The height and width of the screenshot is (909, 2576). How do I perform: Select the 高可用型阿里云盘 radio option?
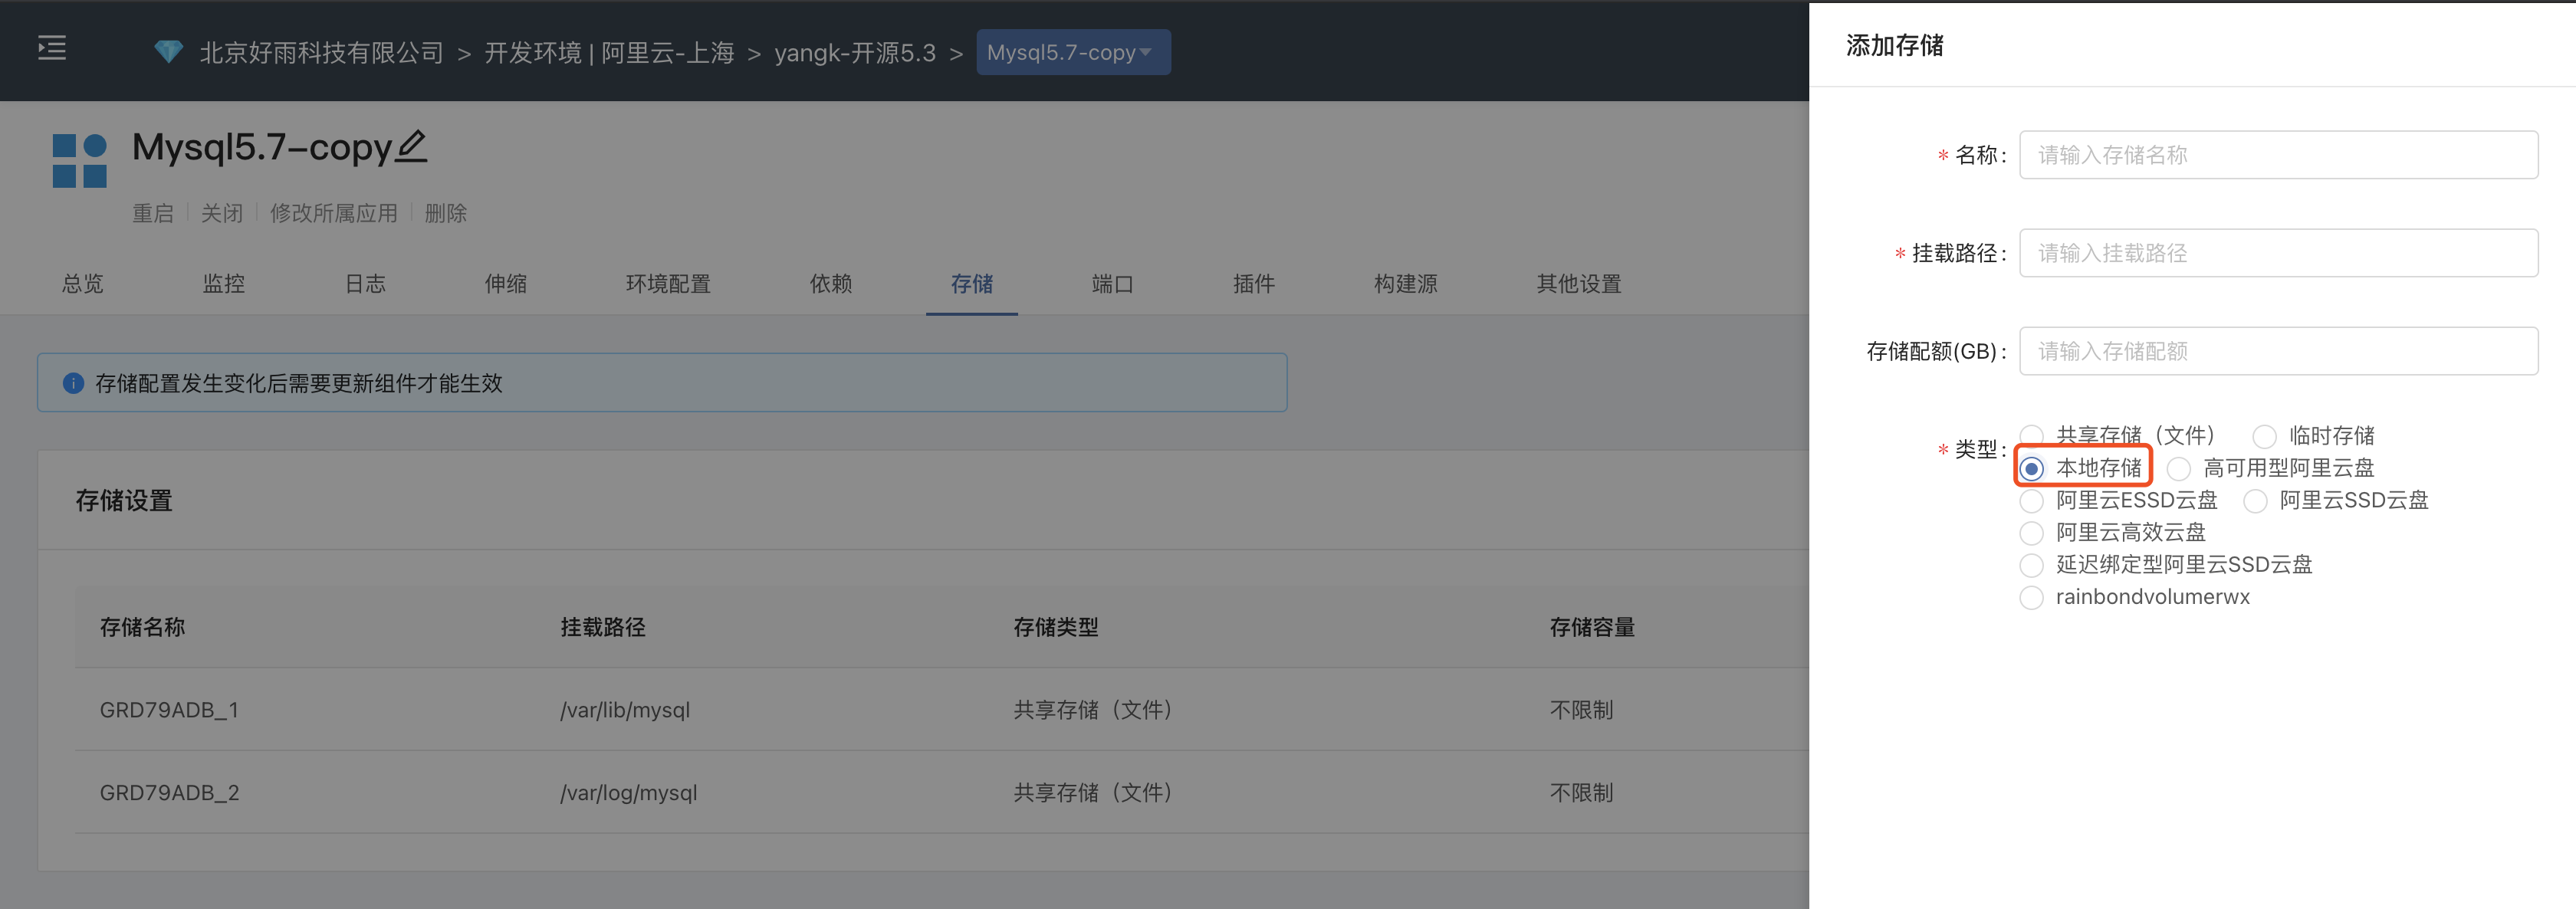[2180, 468]
